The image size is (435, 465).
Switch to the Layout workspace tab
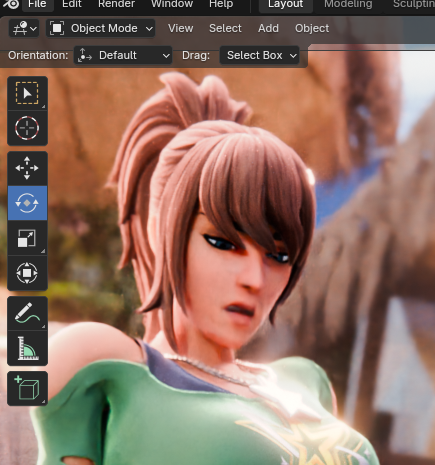click(x=286, y=4)
